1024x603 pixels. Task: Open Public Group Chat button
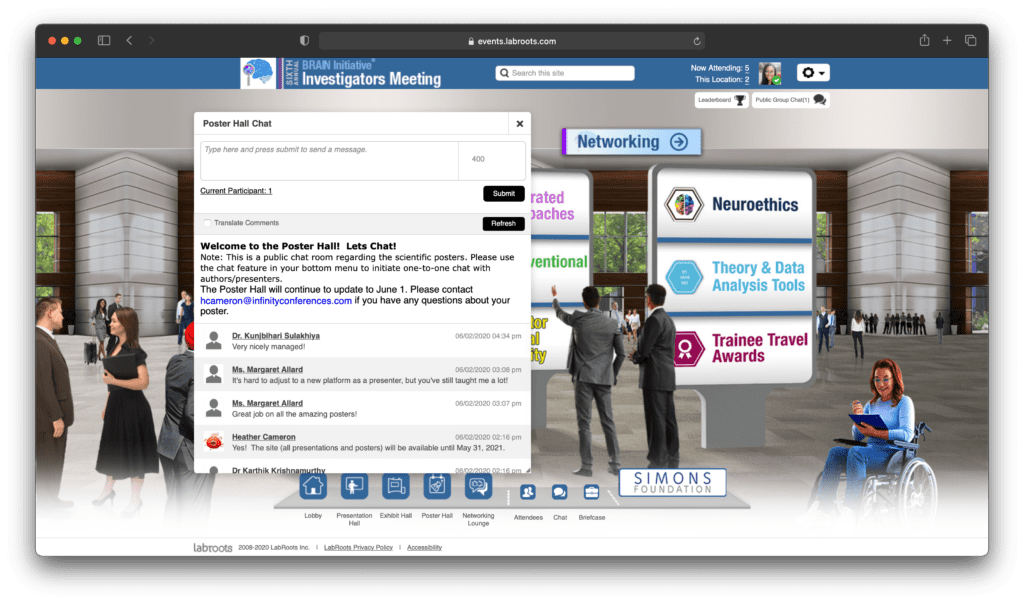791,100
